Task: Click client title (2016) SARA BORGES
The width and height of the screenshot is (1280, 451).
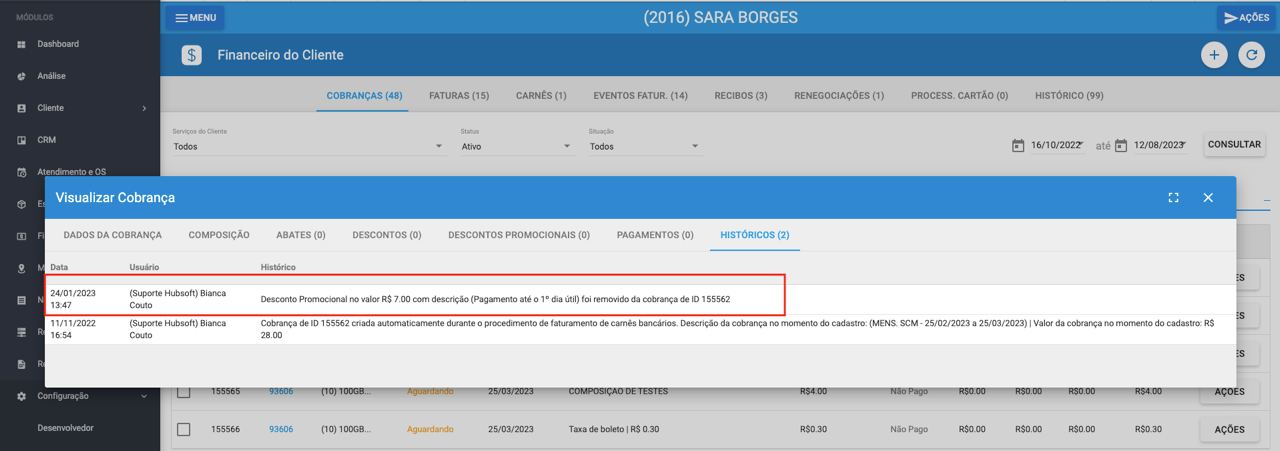Action: (720, 17)
